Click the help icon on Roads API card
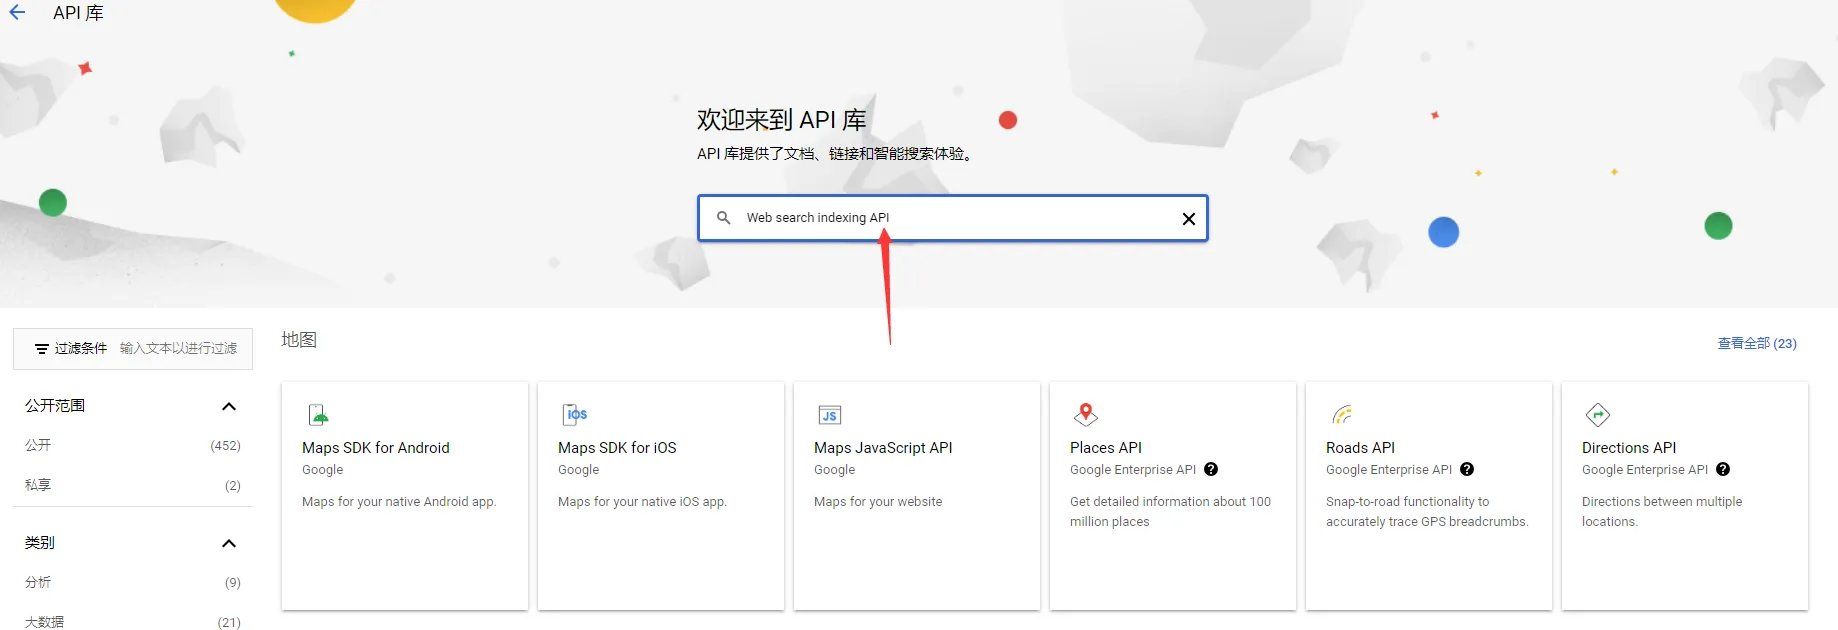 point(1467,469)
